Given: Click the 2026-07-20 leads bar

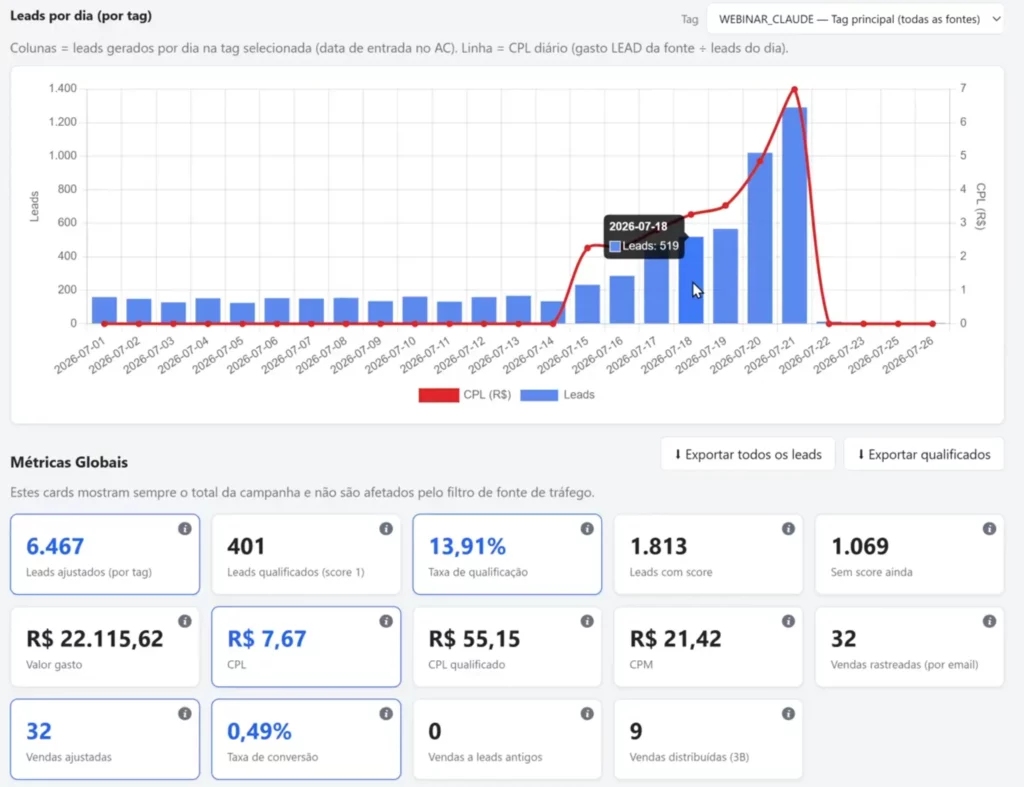Looking at the screenshot, I should [x=760, y=238].
